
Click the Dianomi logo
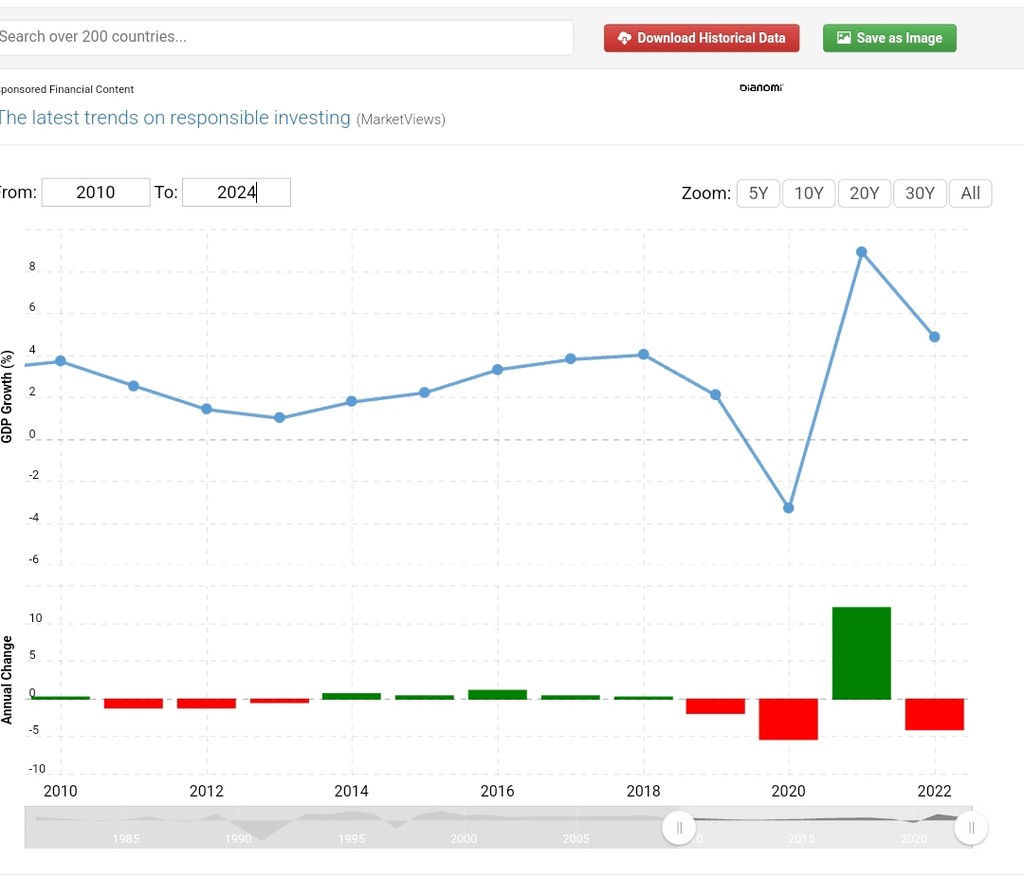761,87
